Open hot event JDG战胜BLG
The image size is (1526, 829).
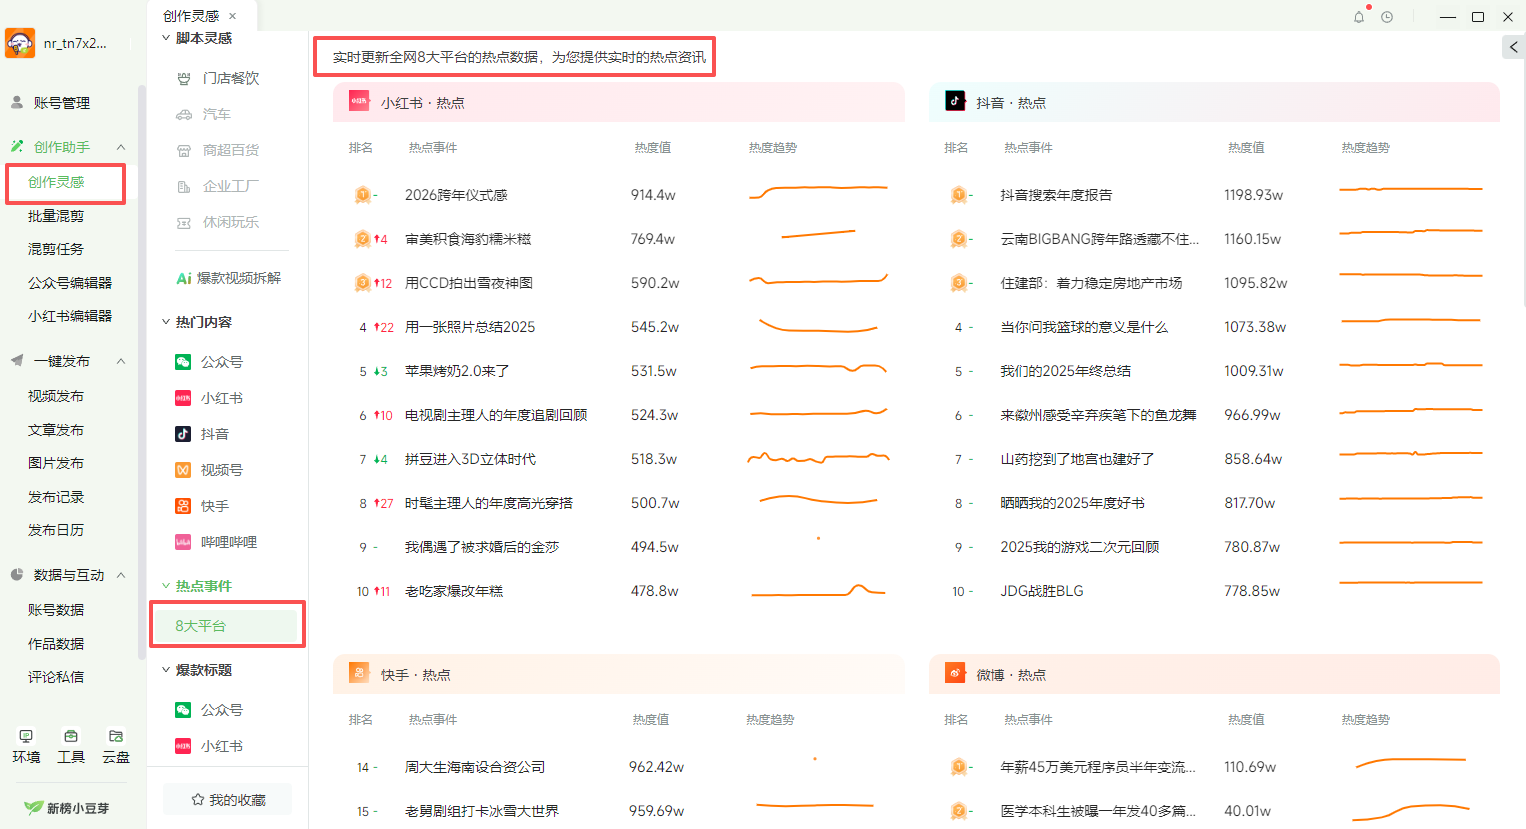(1042, 591)
